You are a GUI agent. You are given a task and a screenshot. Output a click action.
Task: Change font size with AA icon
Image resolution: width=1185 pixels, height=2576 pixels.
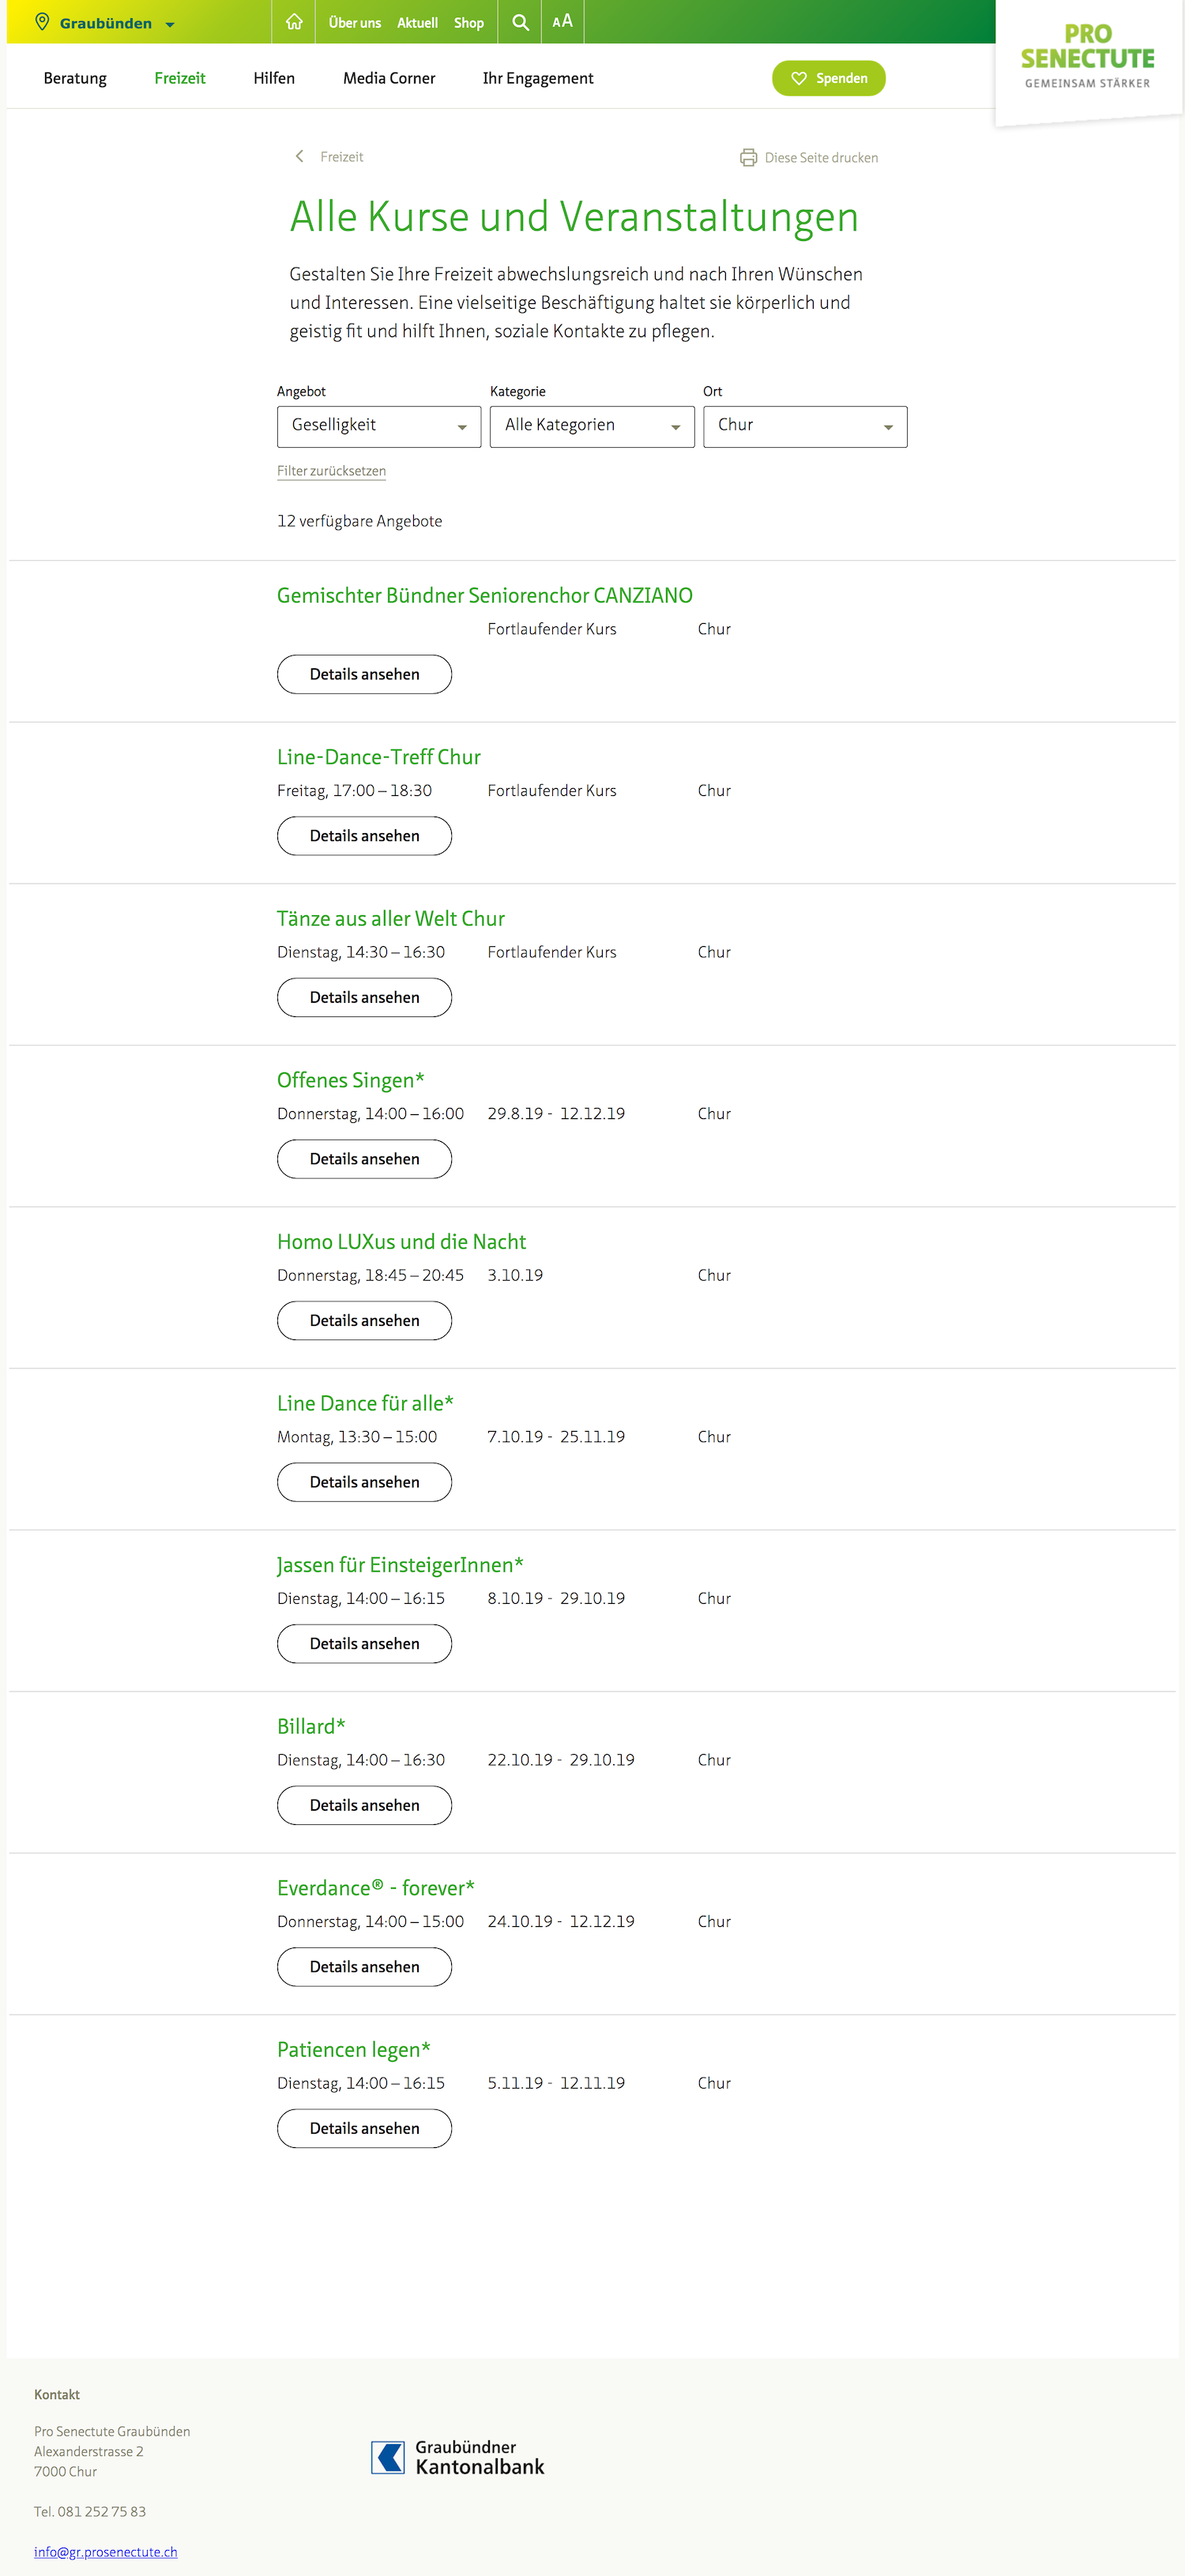(x=562, y=21)
